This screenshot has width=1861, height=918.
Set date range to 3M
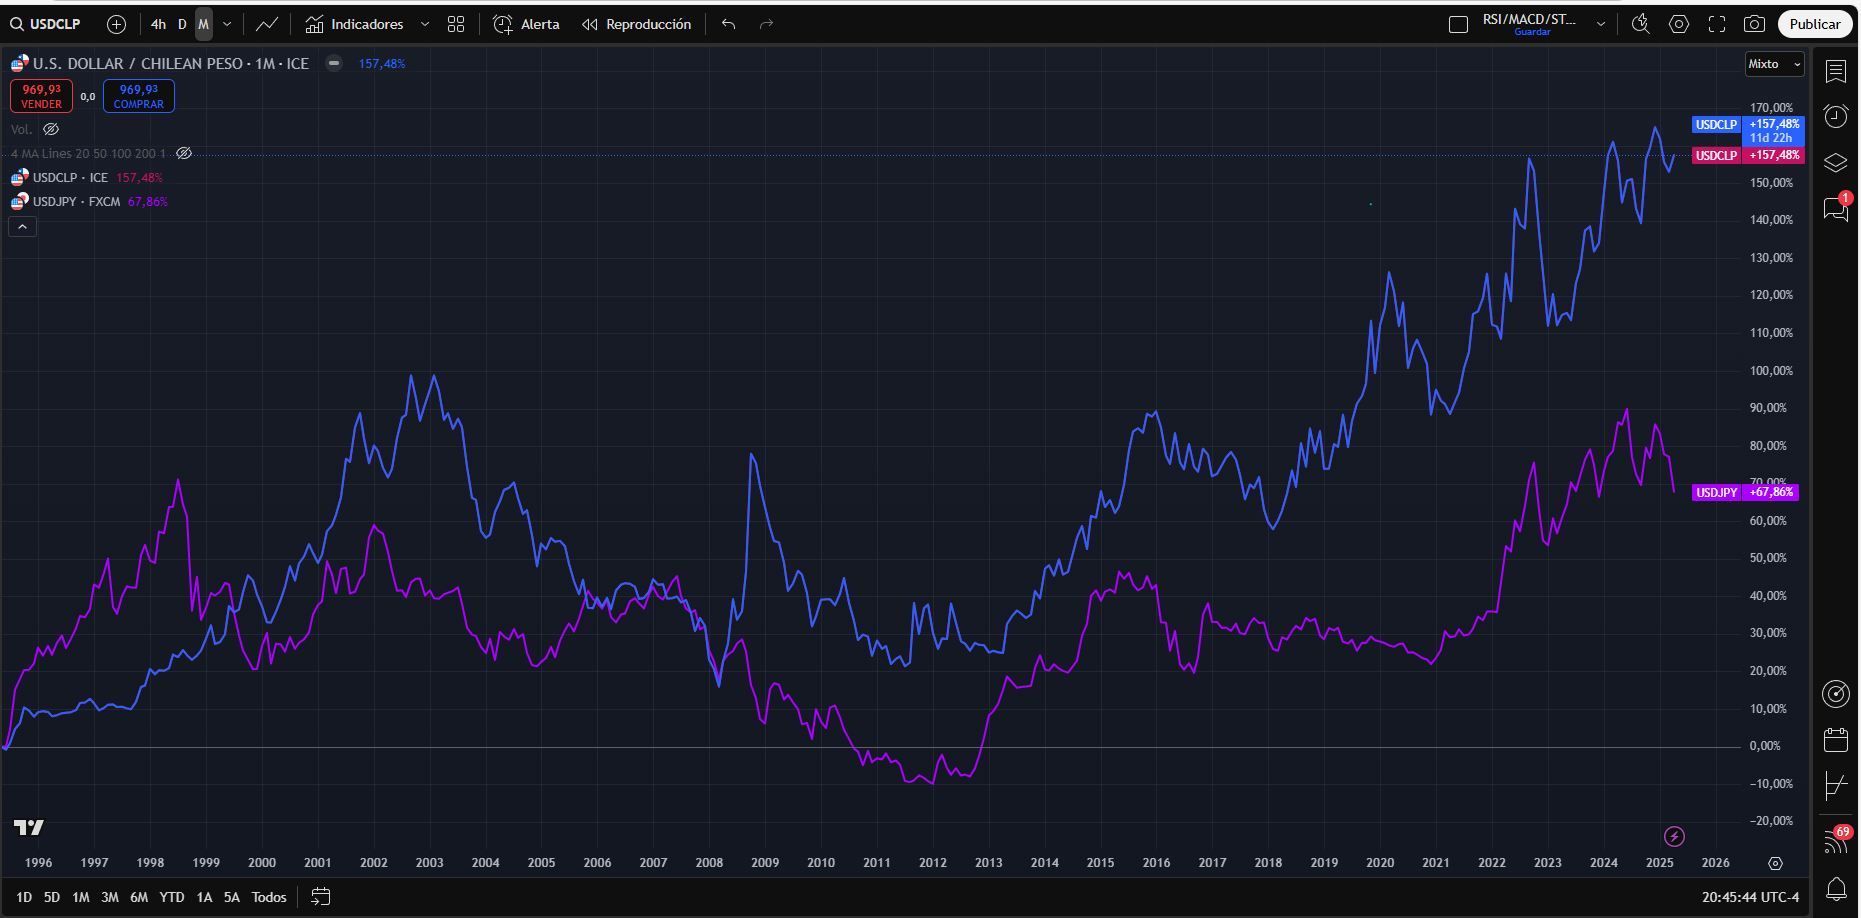pyautogui.click(x=110, y=897)
